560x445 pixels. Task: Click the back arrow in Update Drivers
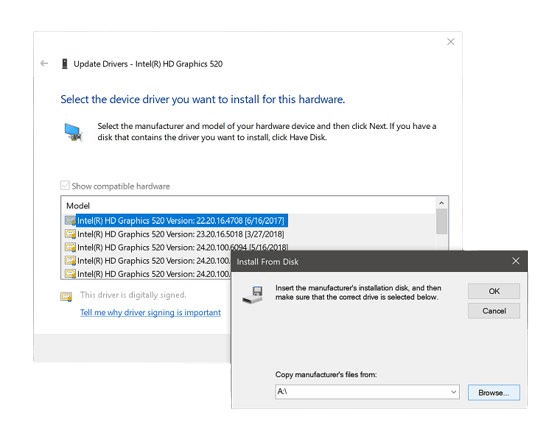pyautogui.click(x=44, y=64)
